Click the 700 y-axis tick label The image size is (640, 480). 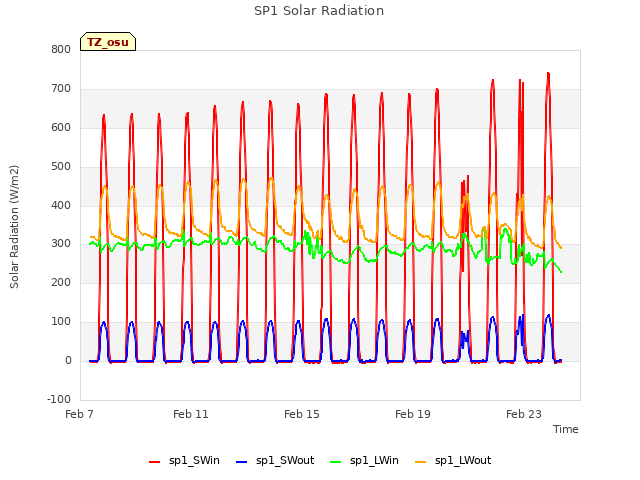click(x=61, y=89)
